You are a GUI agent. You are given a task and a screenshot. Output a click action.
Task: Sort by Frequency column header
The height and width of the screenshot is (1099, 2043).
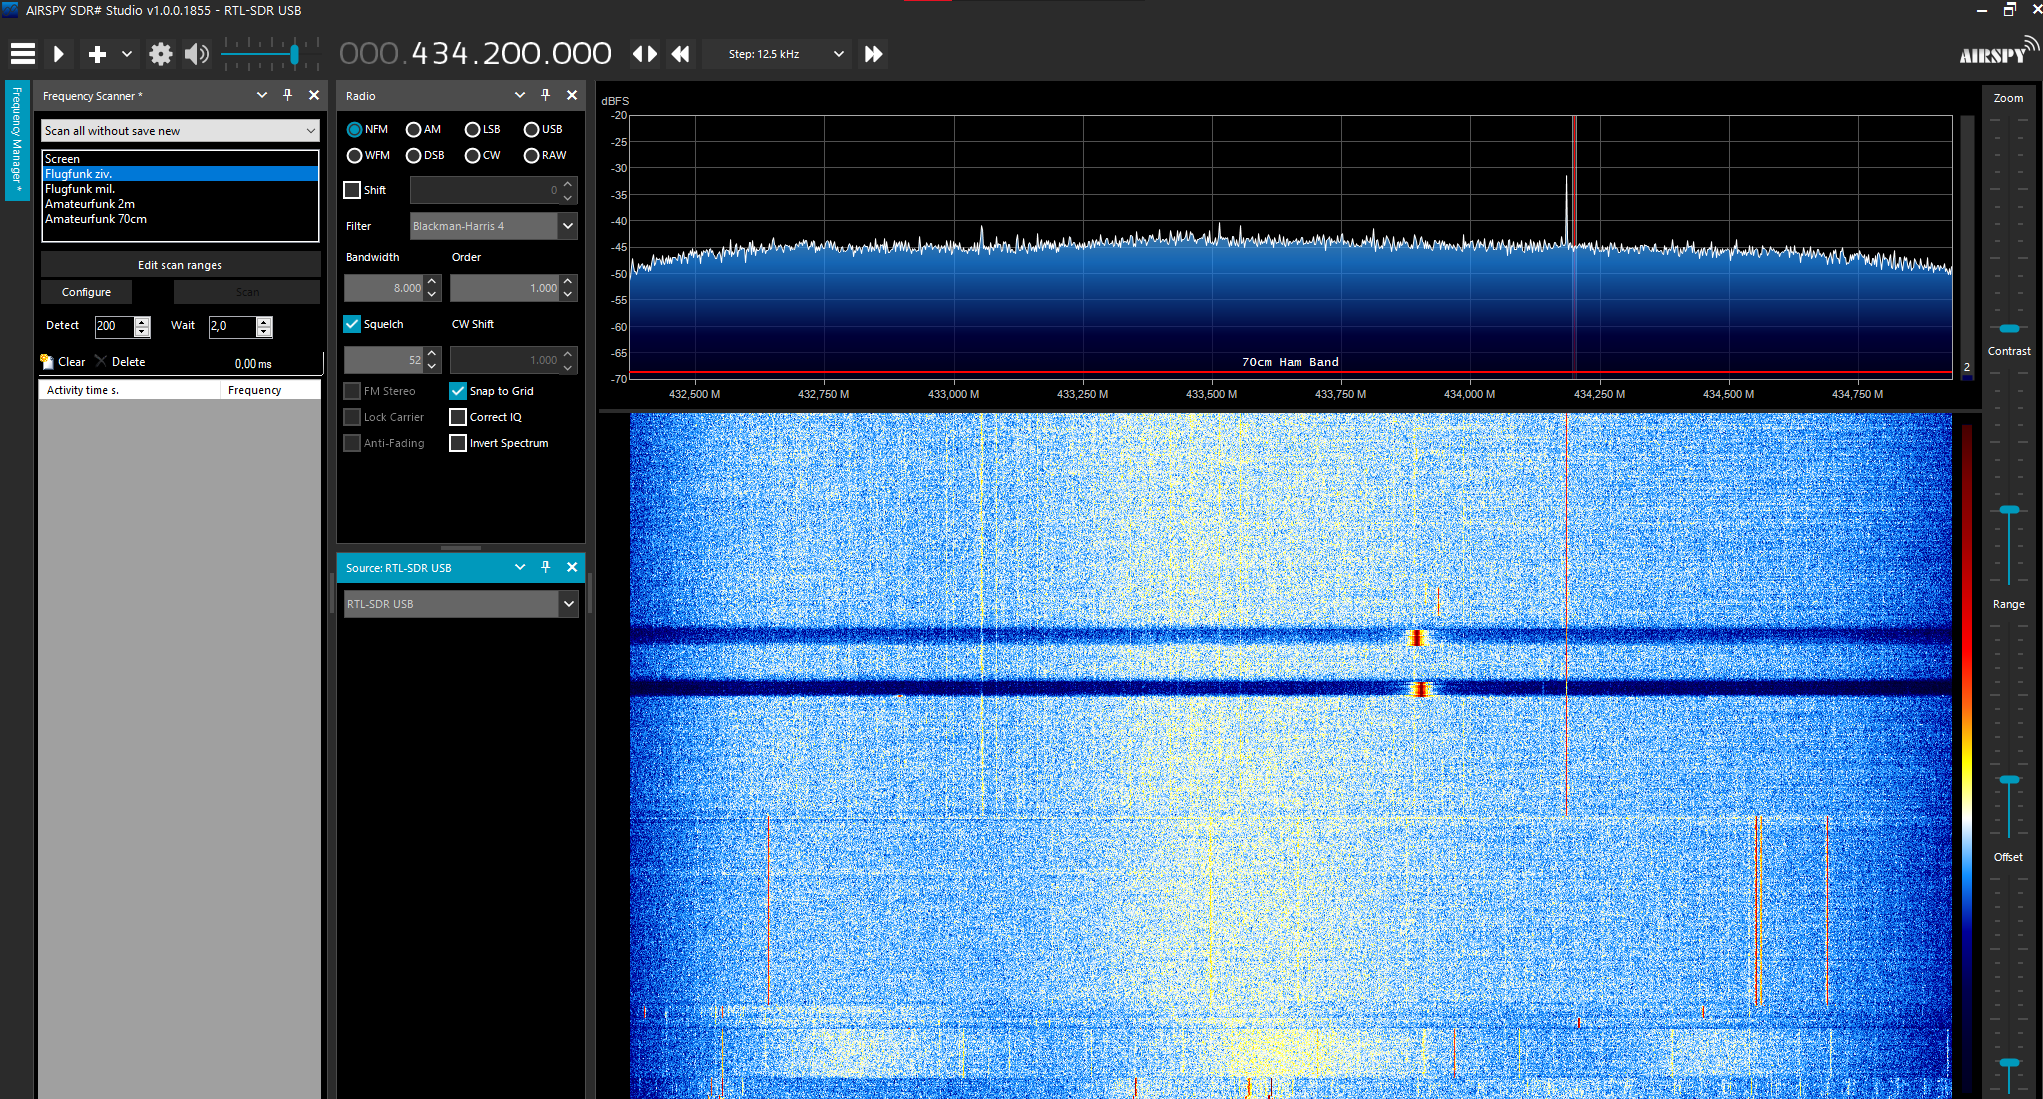(270, 390)
